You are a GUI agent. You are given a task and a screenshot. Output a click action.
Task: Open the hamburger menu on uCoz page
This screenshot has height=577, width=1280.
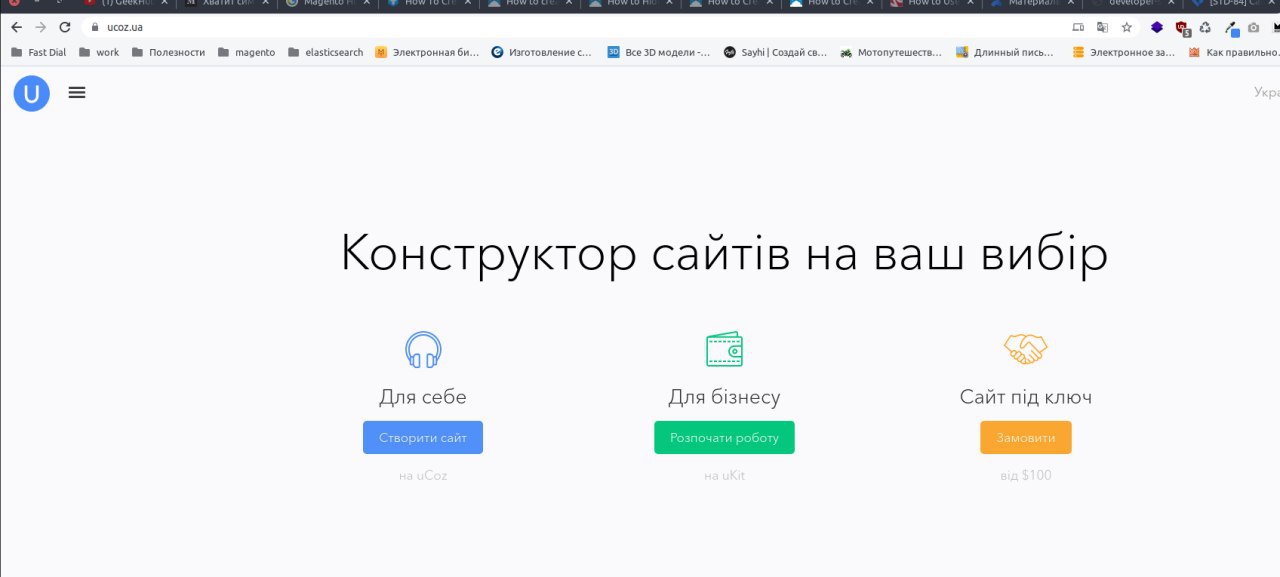[77, 92]
